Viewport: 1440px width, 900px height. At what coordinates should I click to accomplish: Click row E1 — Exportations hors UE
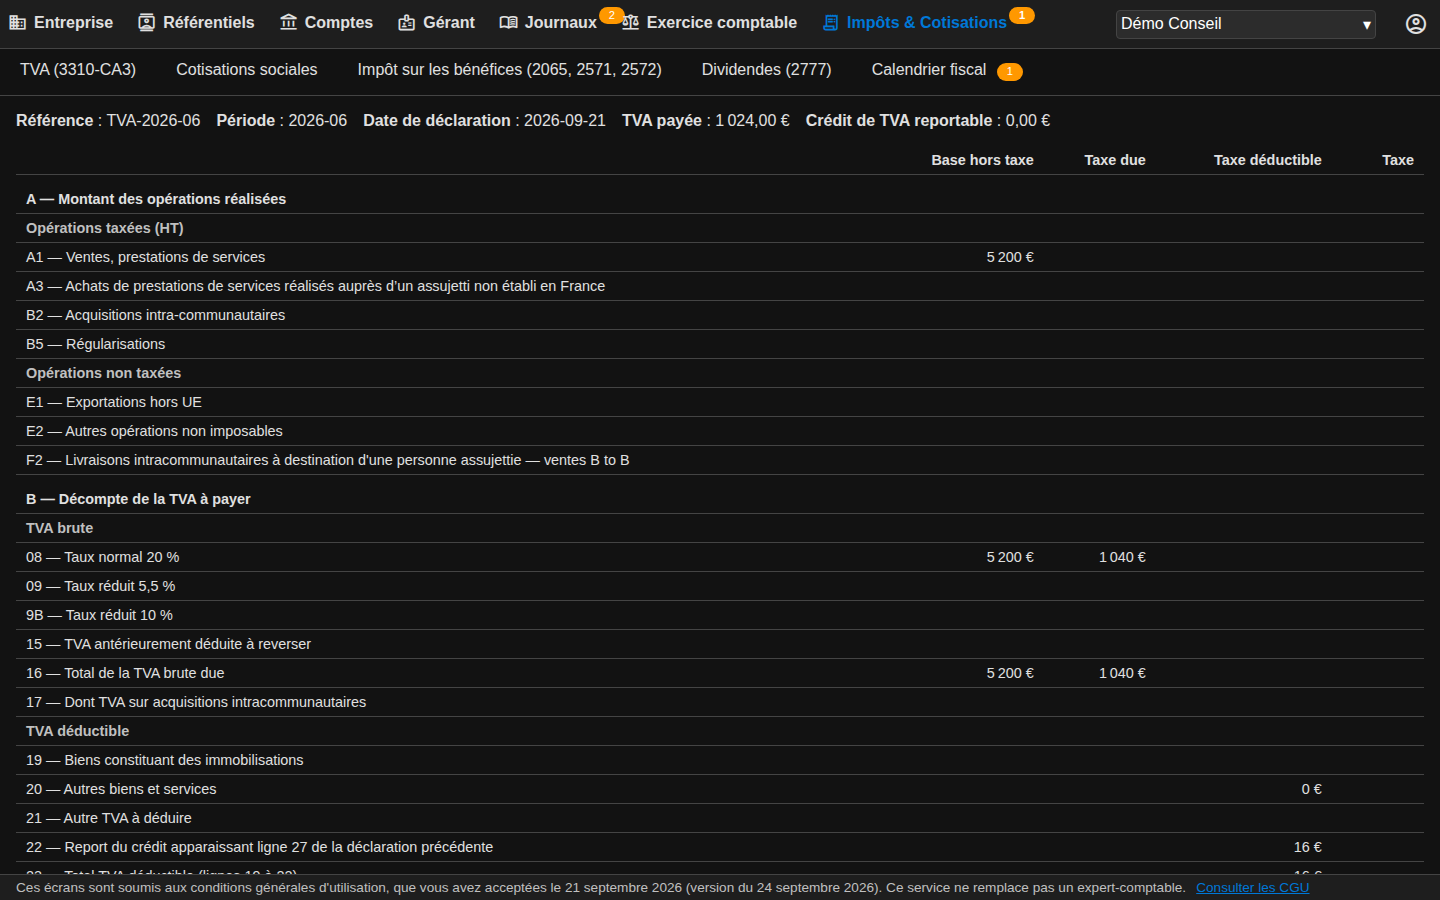(x=720, y=402)
